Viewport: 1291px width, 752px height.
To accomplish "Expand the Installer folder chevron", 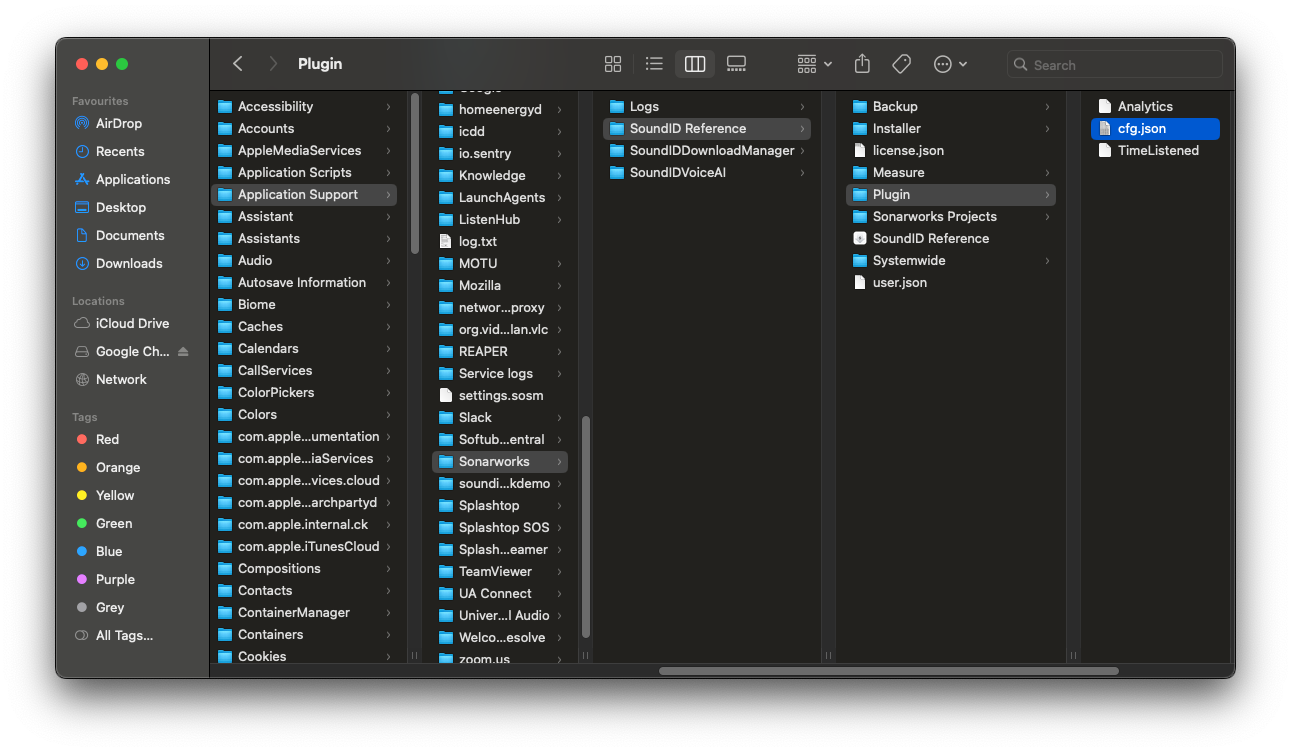I will pyautogui.click(x=1047, y=129).
